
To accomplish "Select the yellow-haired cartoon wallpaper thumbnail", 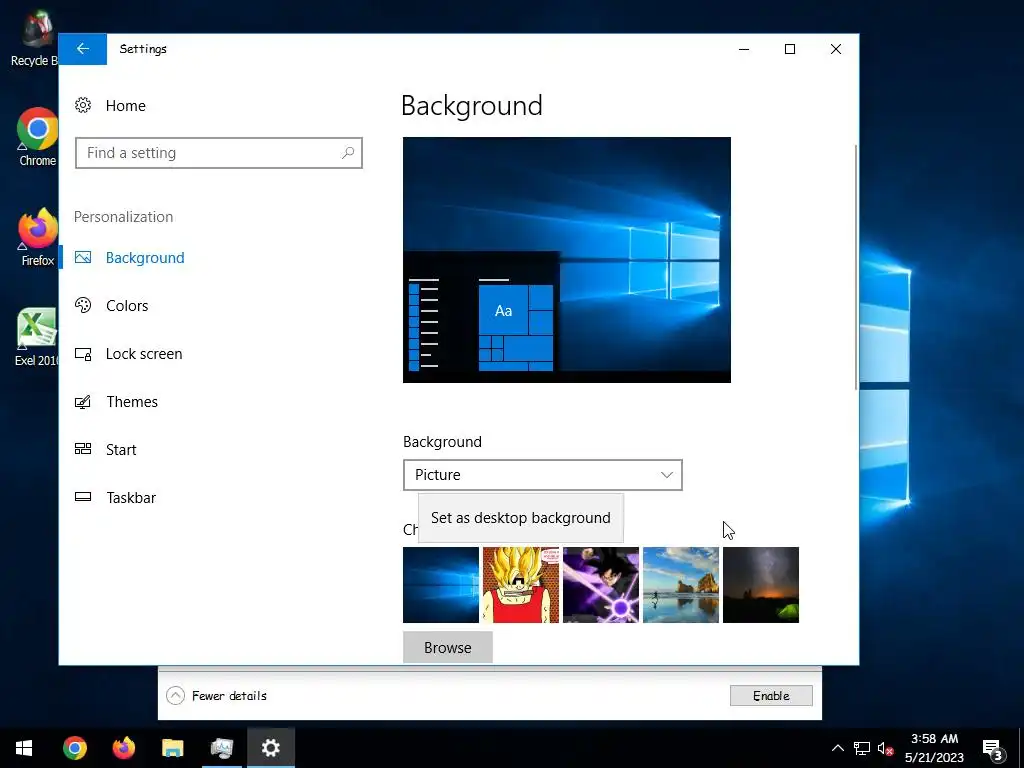I will point(520,585).
